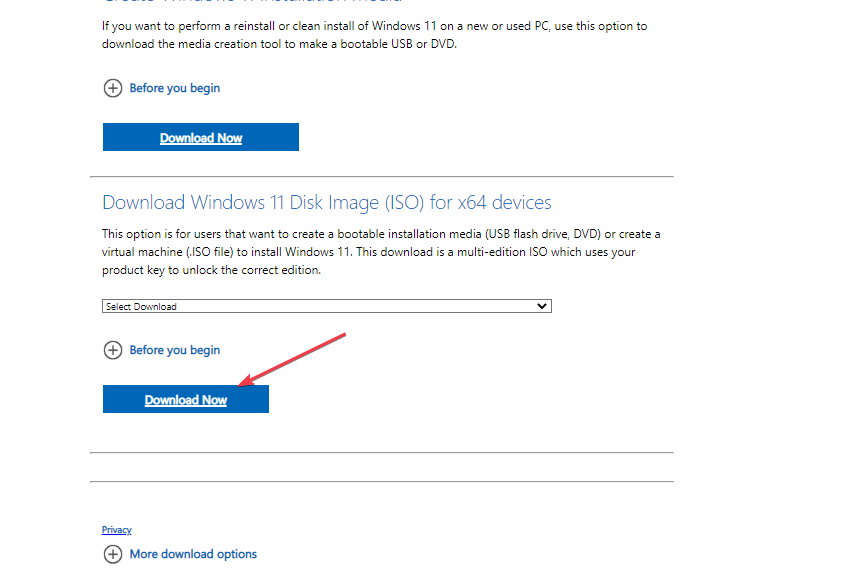Click the Download Windows 11 Disk Image heading

point(326,203)
